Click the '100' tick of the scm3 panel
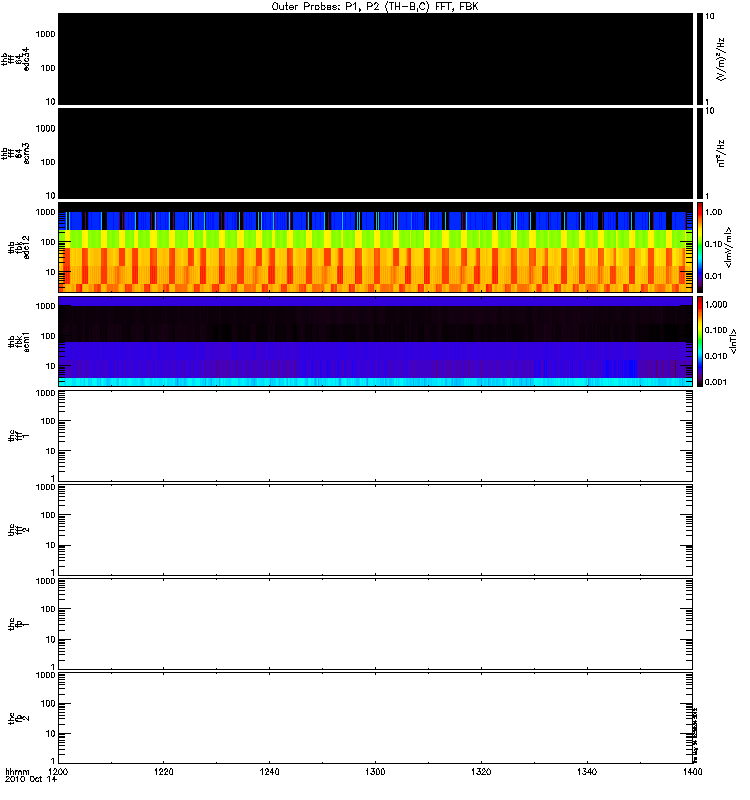 click(48, 162)
